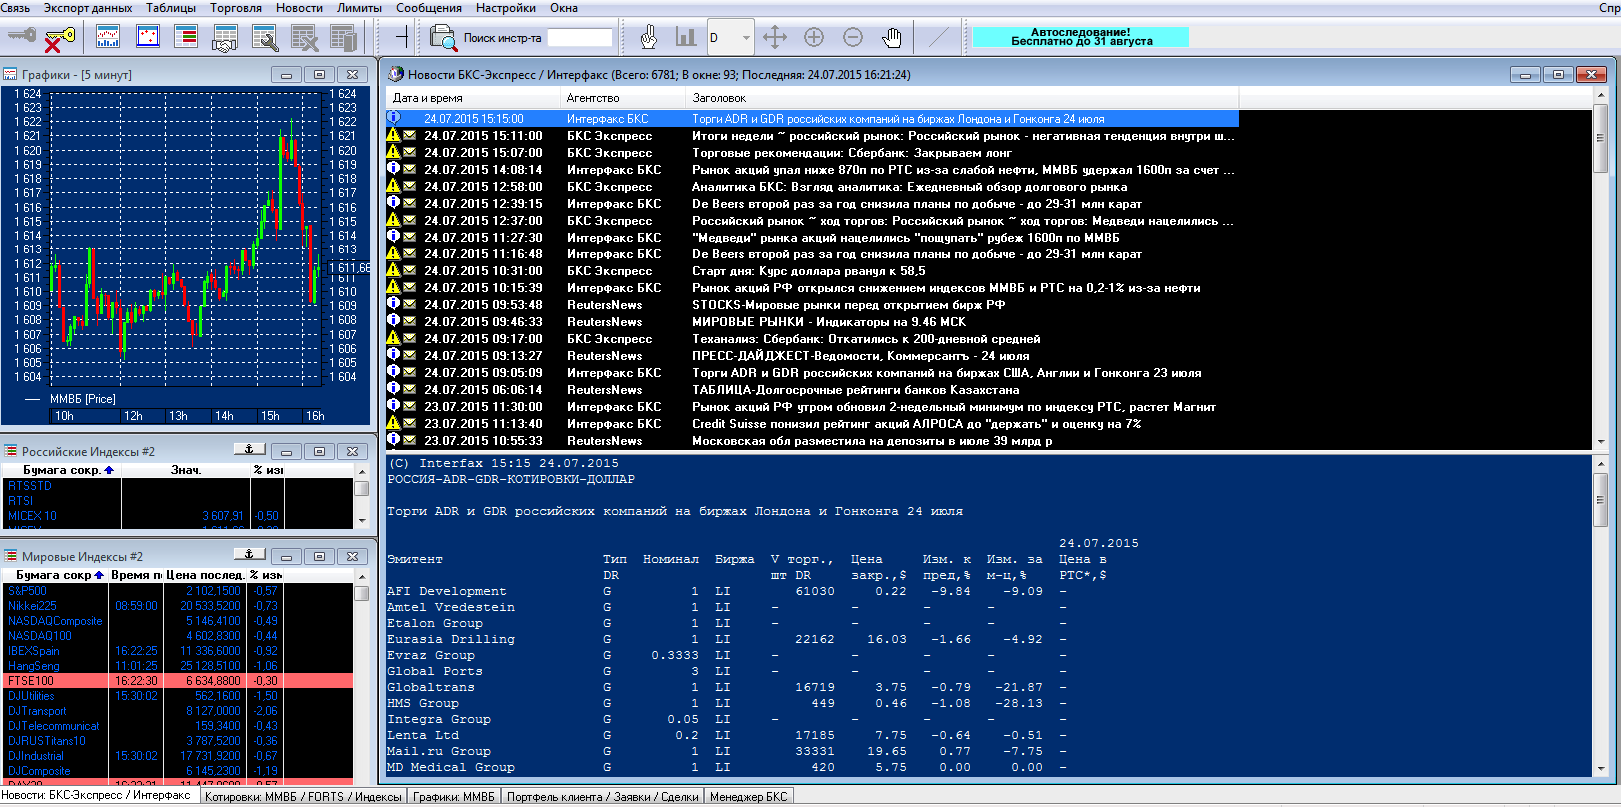Switch to the Графики: ММВБ tab
This screenshot has width=1621, height=807.
pos(454,797)
